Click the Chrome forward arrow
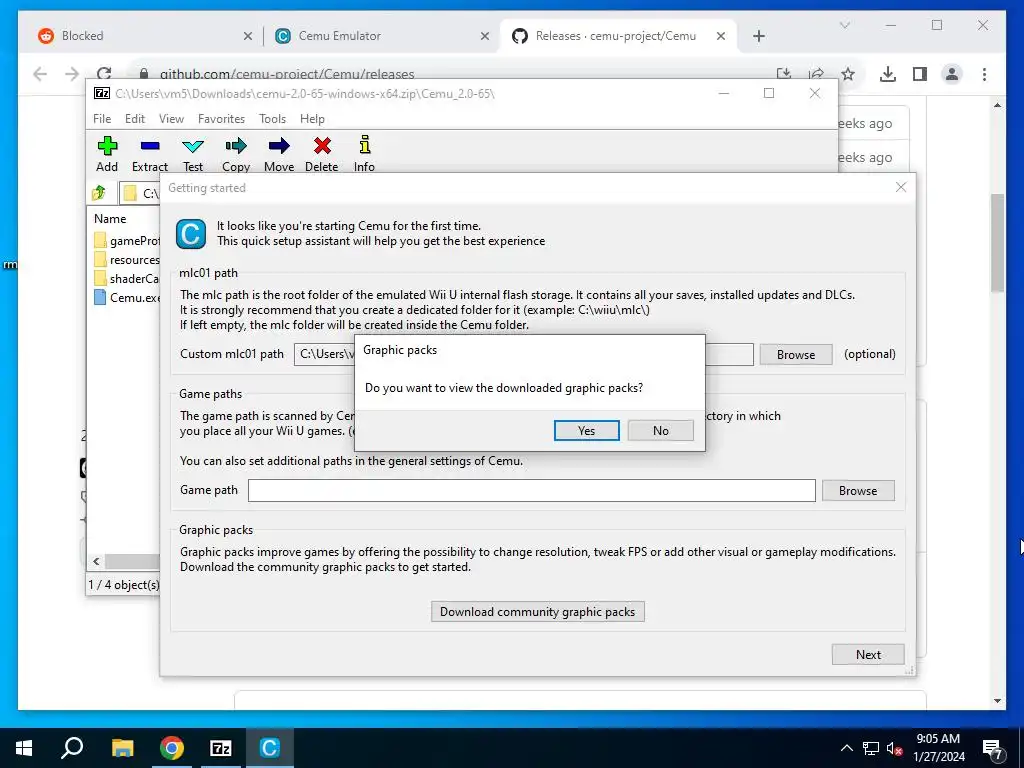 click(x=72, y=74)
